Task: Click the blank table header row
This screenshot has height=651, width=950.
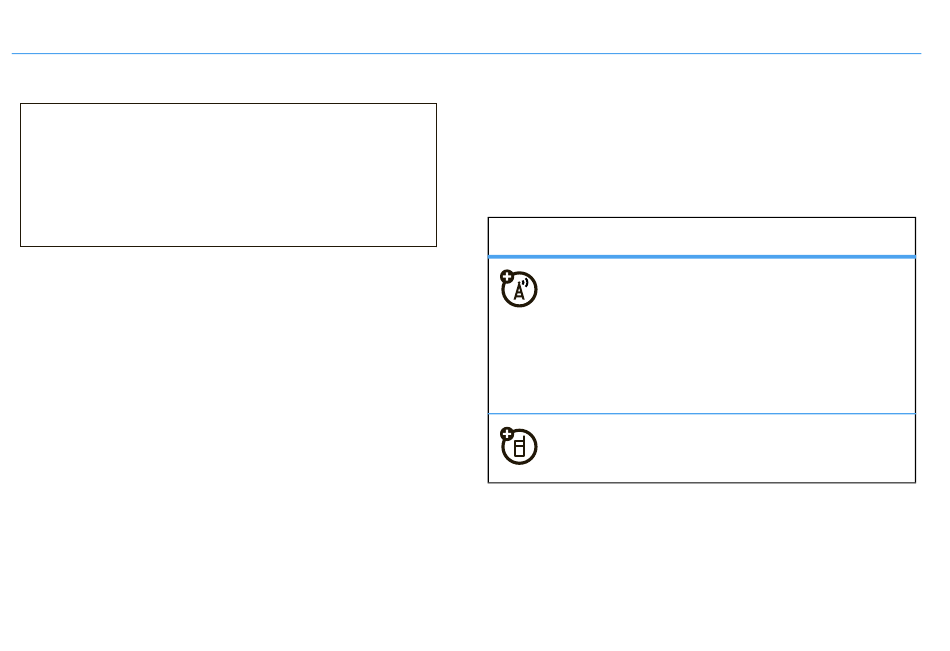Action: click(x=701, y=237)
